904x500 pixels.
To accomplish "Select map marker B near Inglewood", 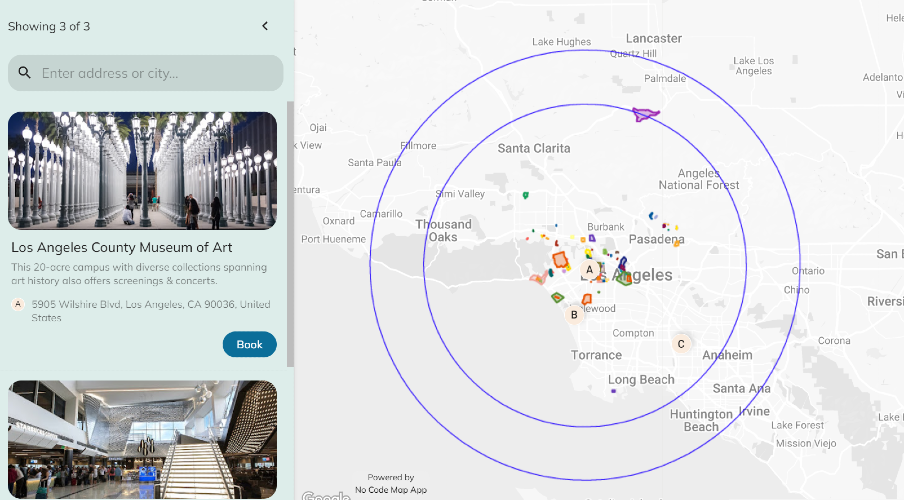I will coord(574,315).
